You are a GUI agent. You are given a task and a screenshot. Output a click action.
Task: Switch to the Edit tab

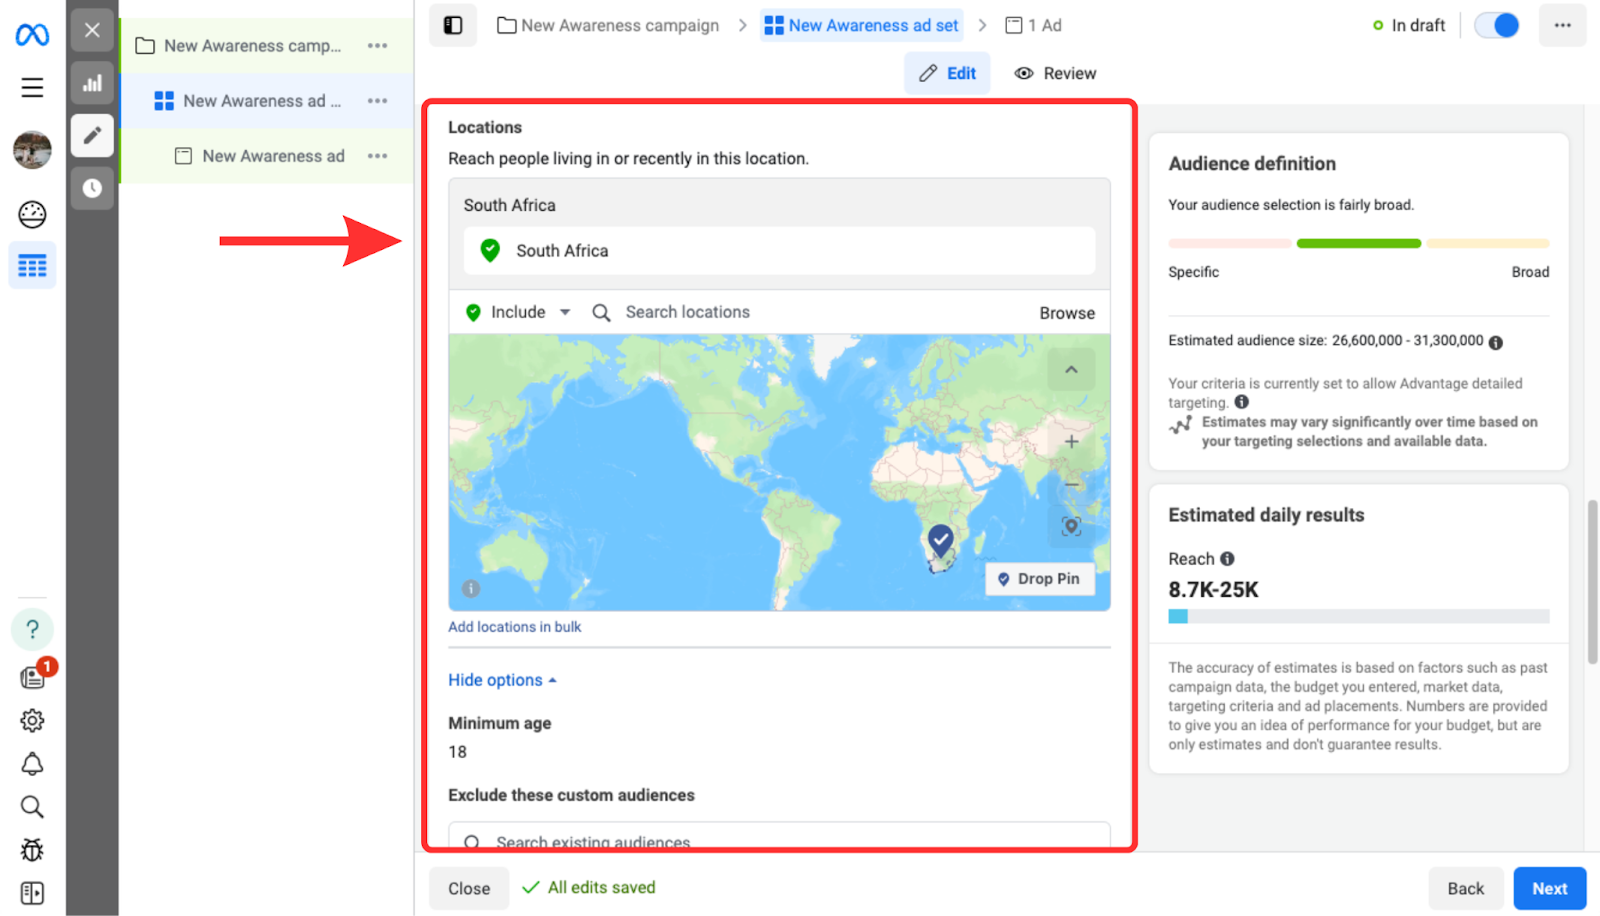coord(947,73)
